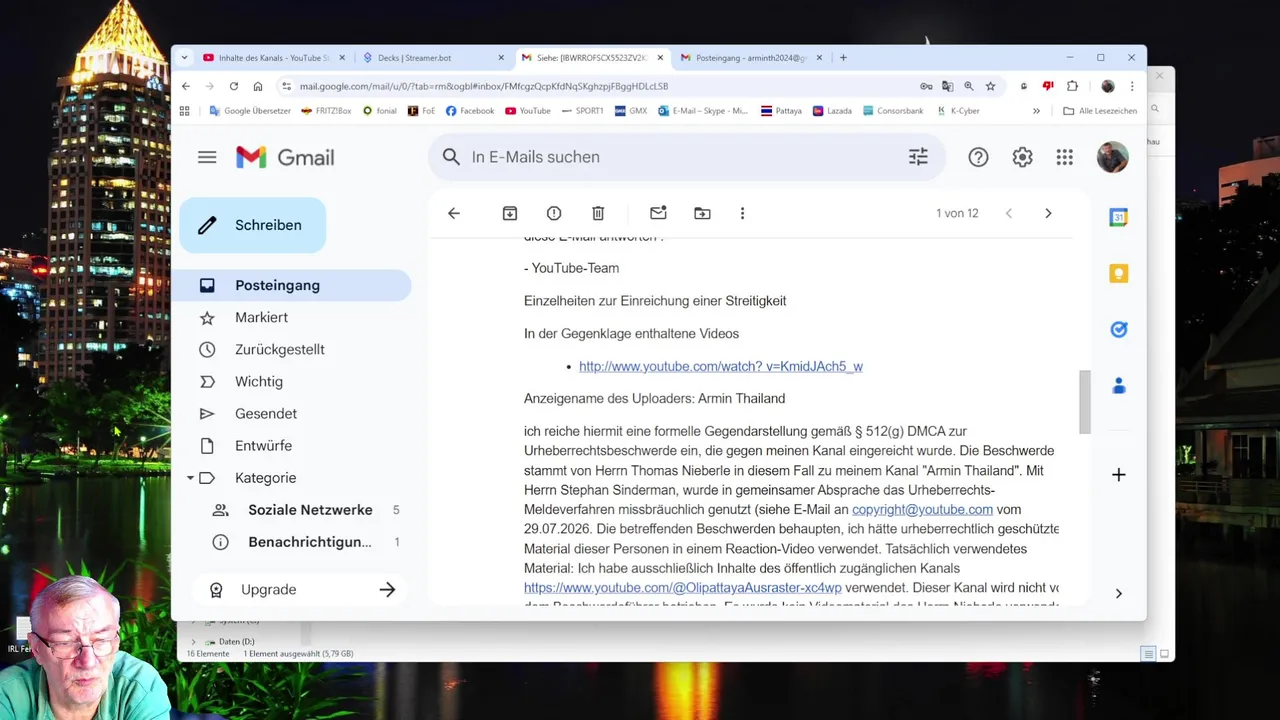Mark email as unread
1280x720 pixels.
click(x=658, y=213)
